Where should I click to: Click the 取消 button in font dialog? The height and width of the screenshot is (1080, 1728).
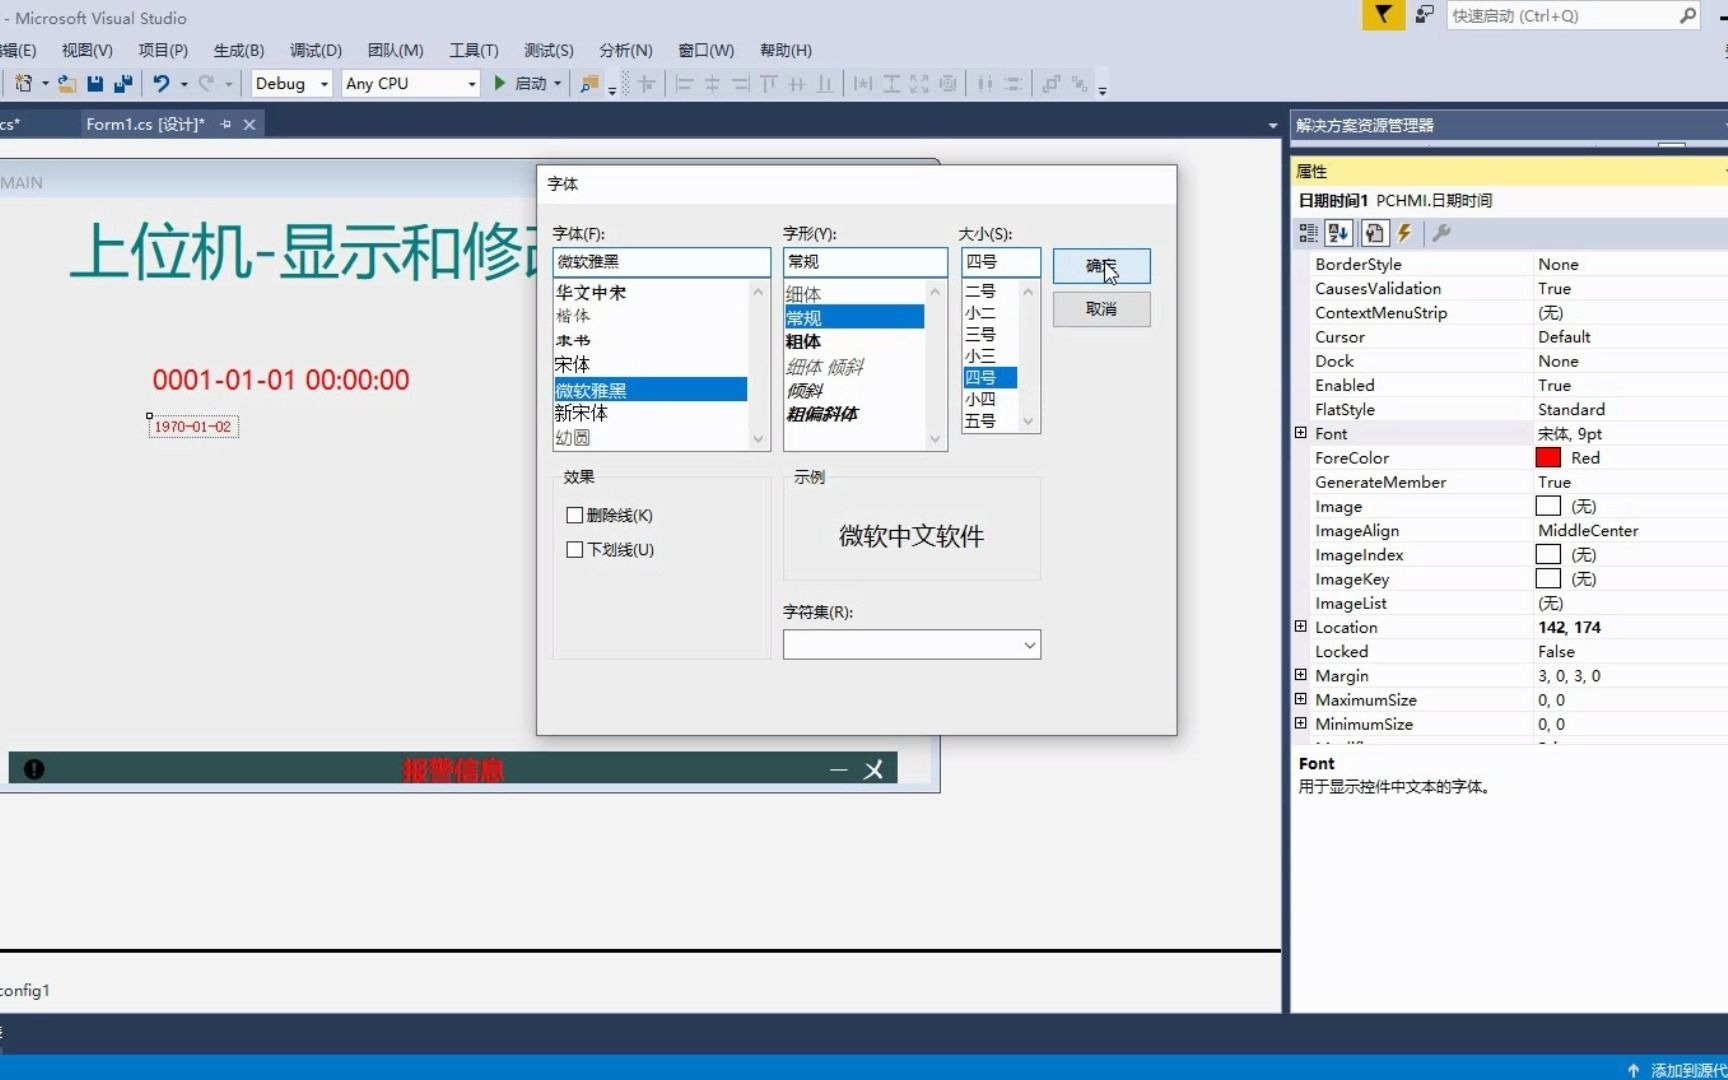[x=1101, y=309]
